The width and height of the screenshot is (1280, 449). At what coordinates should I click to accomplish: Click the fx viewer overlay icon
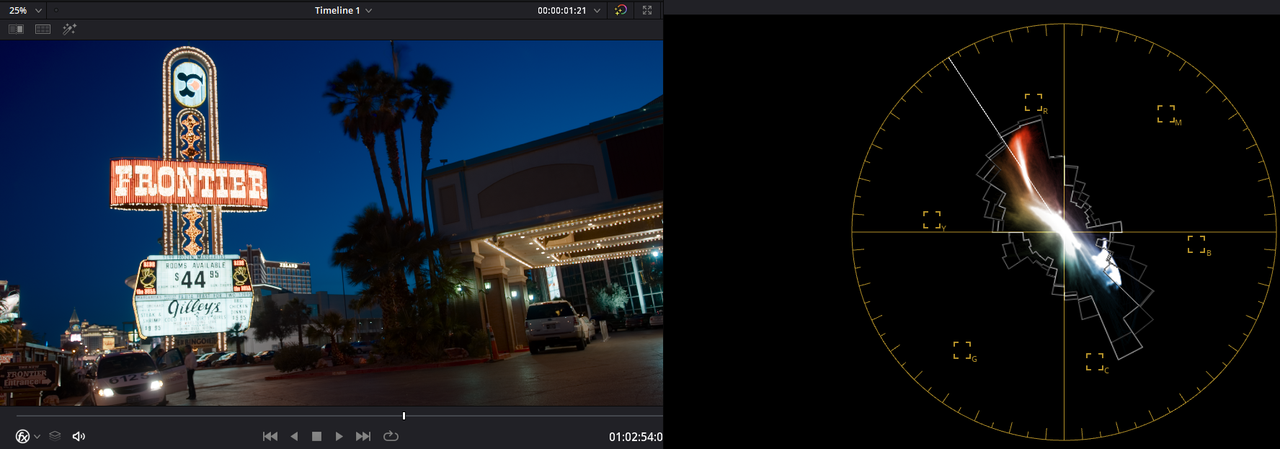coord(23,436)
